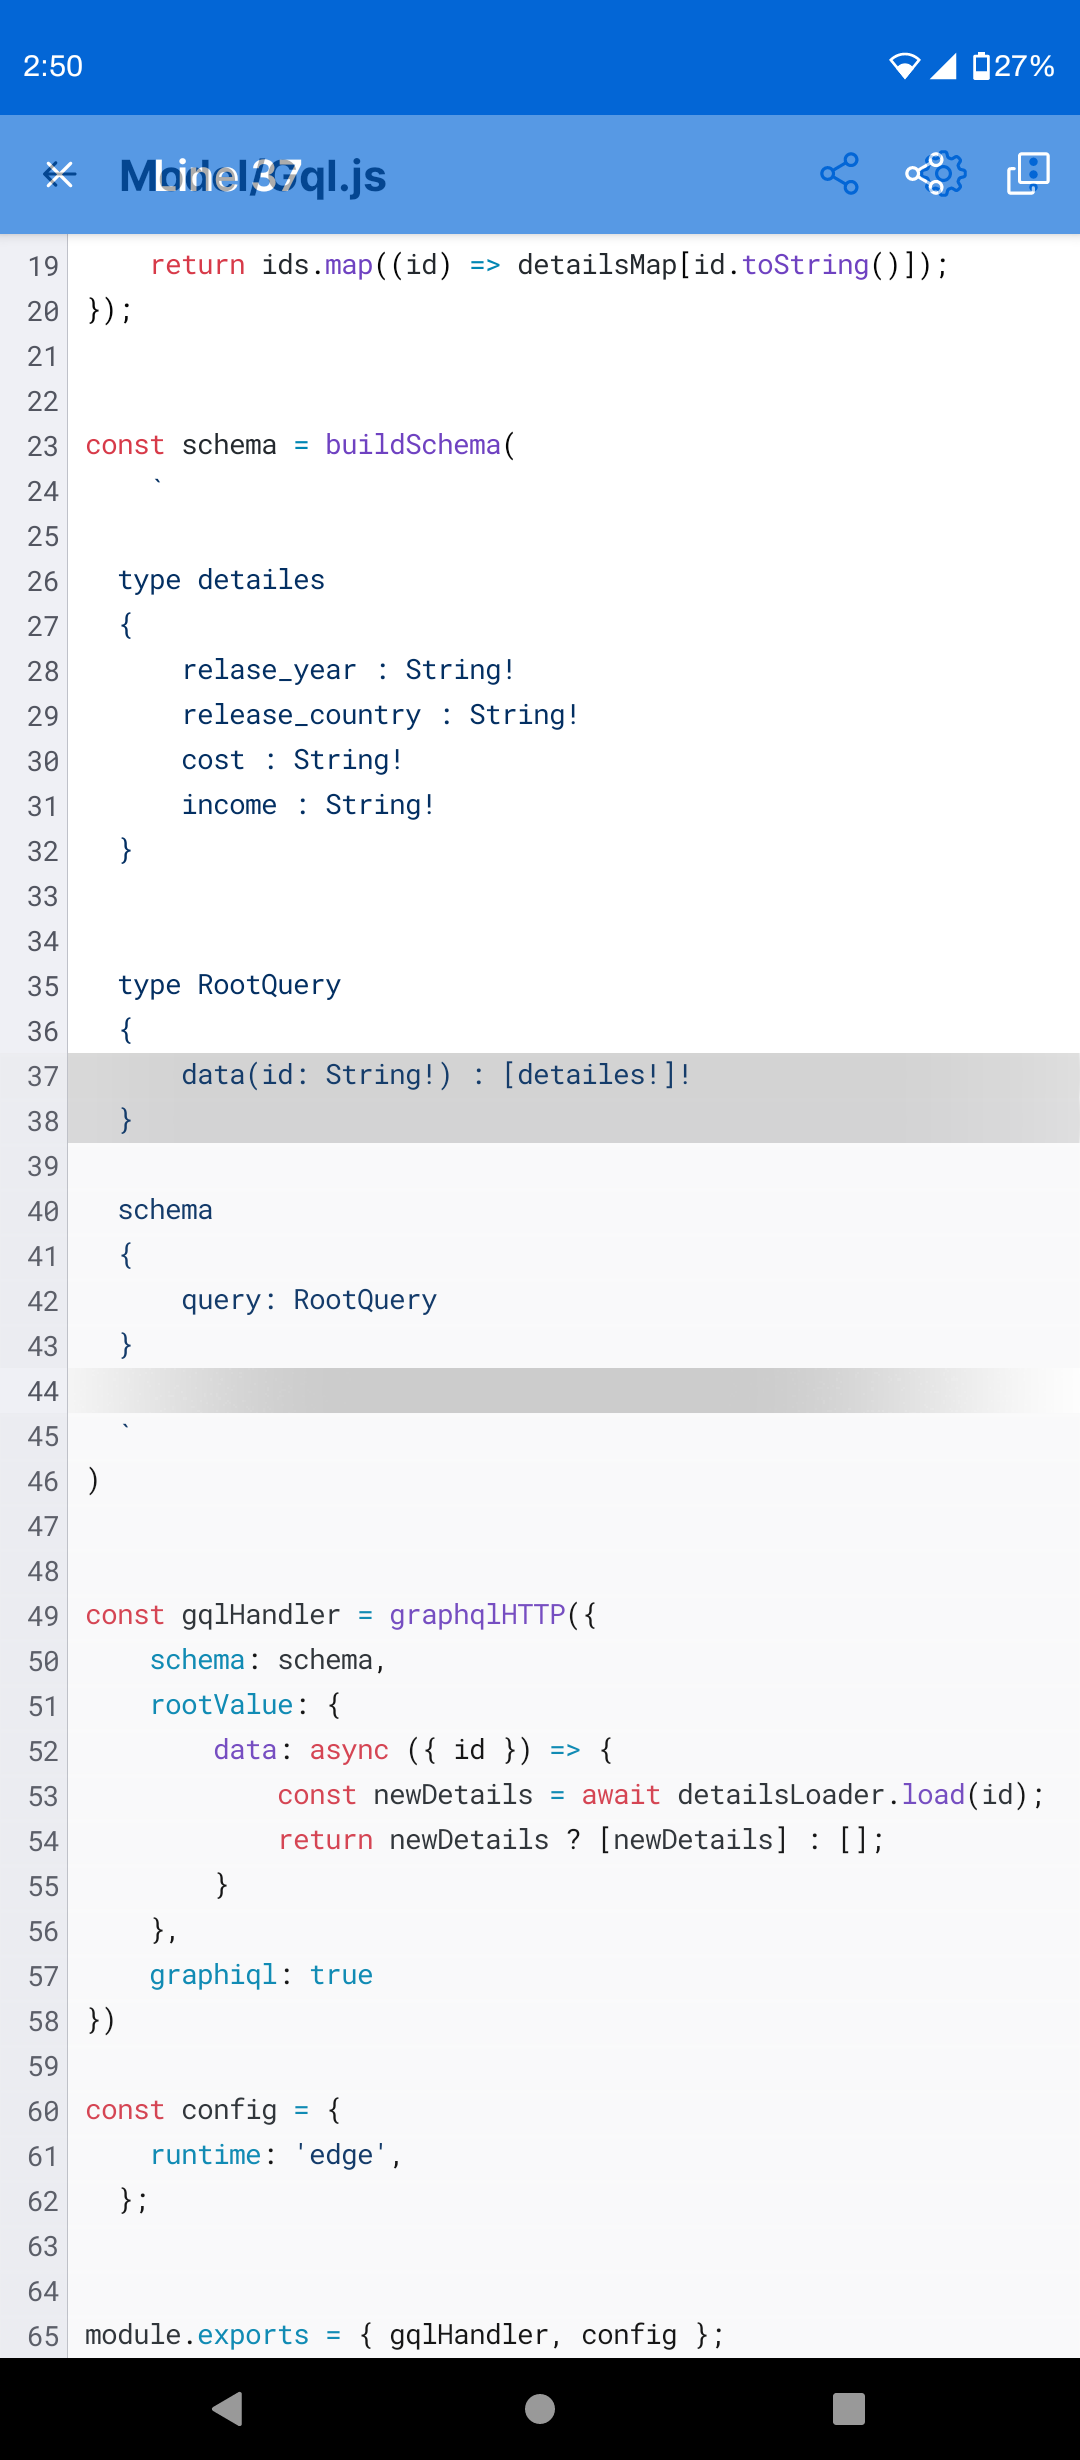The width and height of the screenshot is (1080, 2460).
Task: Tap Android back navigation button
Action: point(228,2409)
